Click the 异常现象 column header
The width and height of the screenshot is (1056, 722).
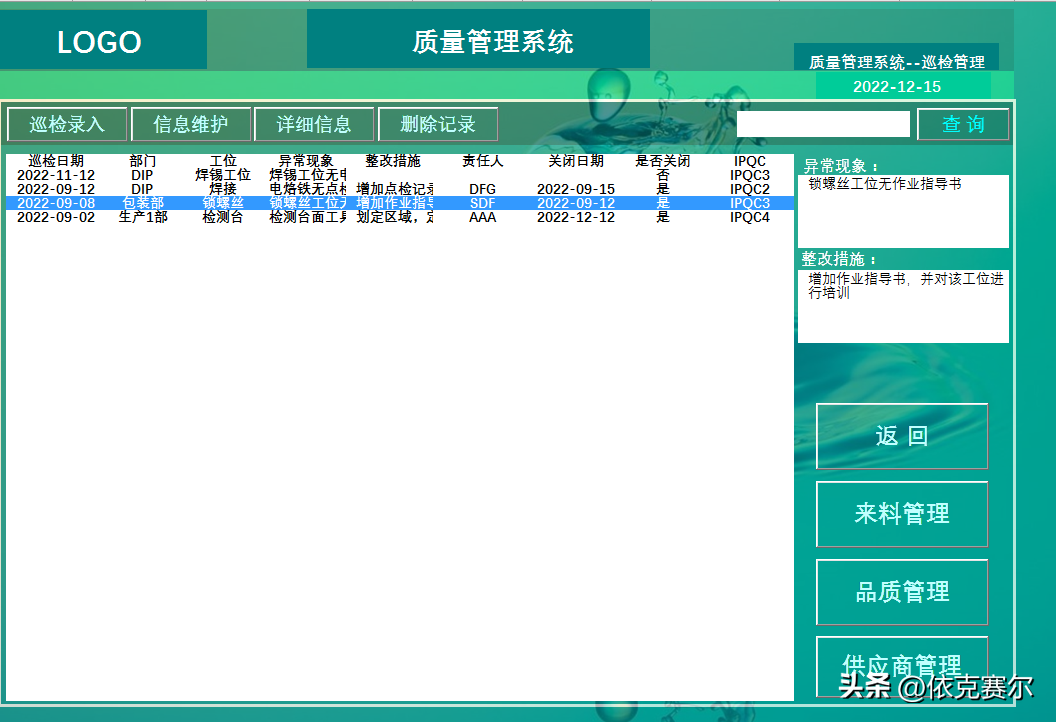[x=306, y=161]
